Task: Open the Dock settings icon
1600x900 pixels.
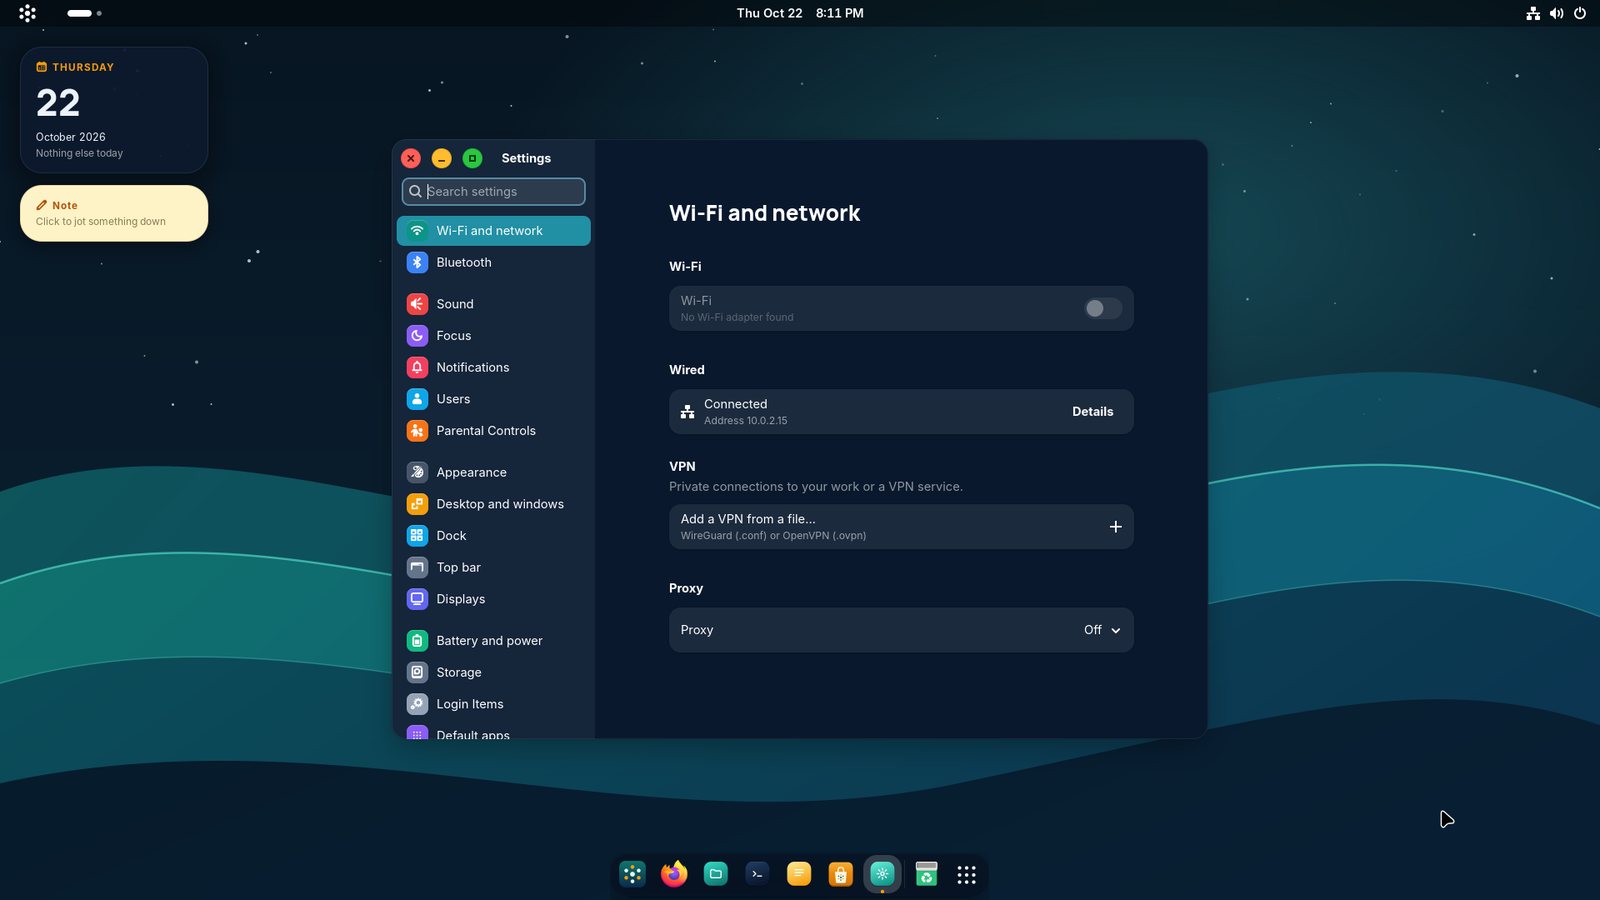Action: coord(417,536)
